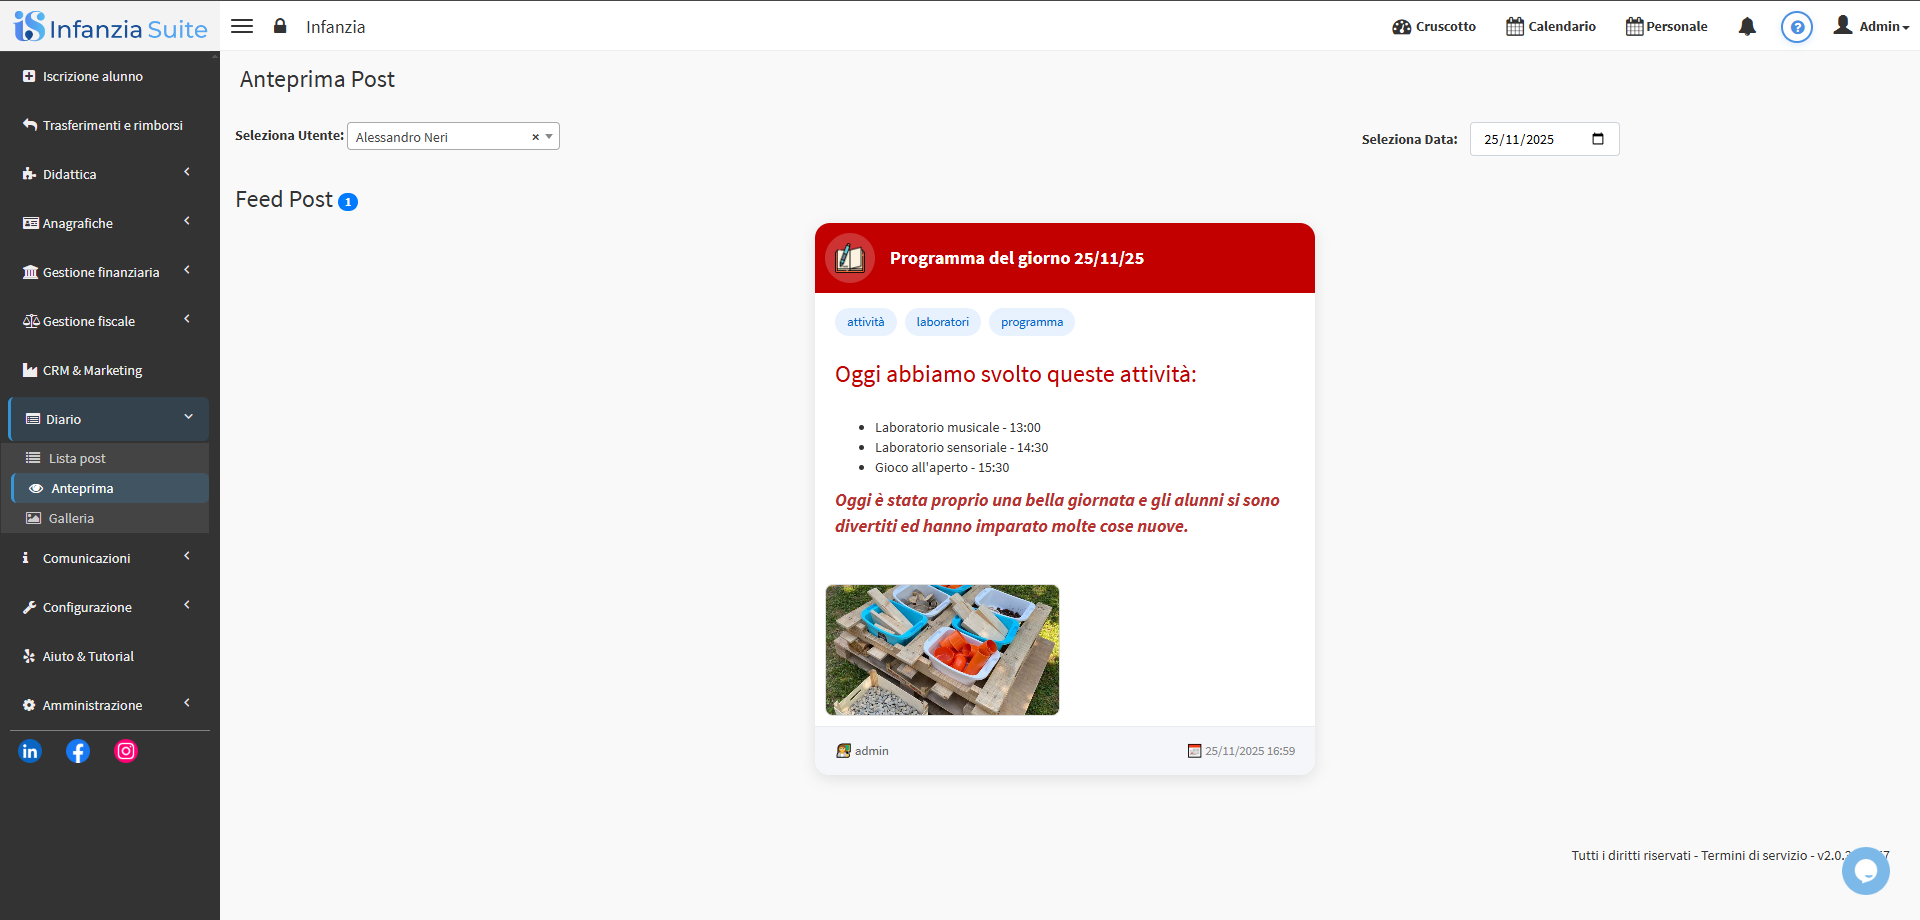The image size is (1920, 920).
Task: Open the post photo thumbnail
Action: click(x=942, y=650)
